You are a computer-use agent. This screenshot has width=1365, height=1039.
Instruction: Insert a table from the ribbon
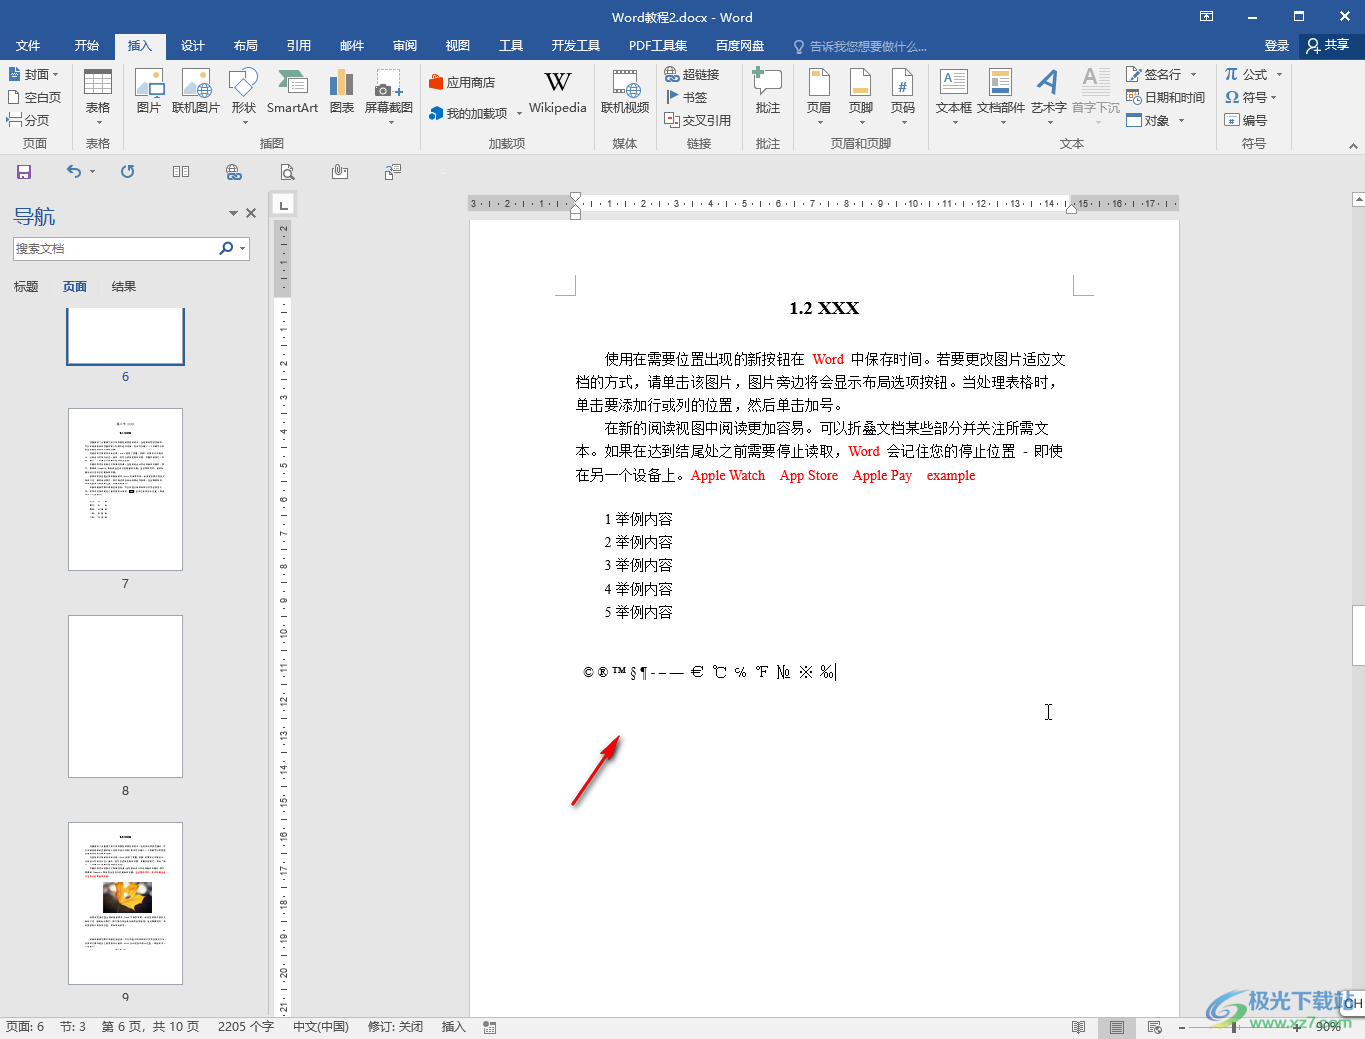98,95
